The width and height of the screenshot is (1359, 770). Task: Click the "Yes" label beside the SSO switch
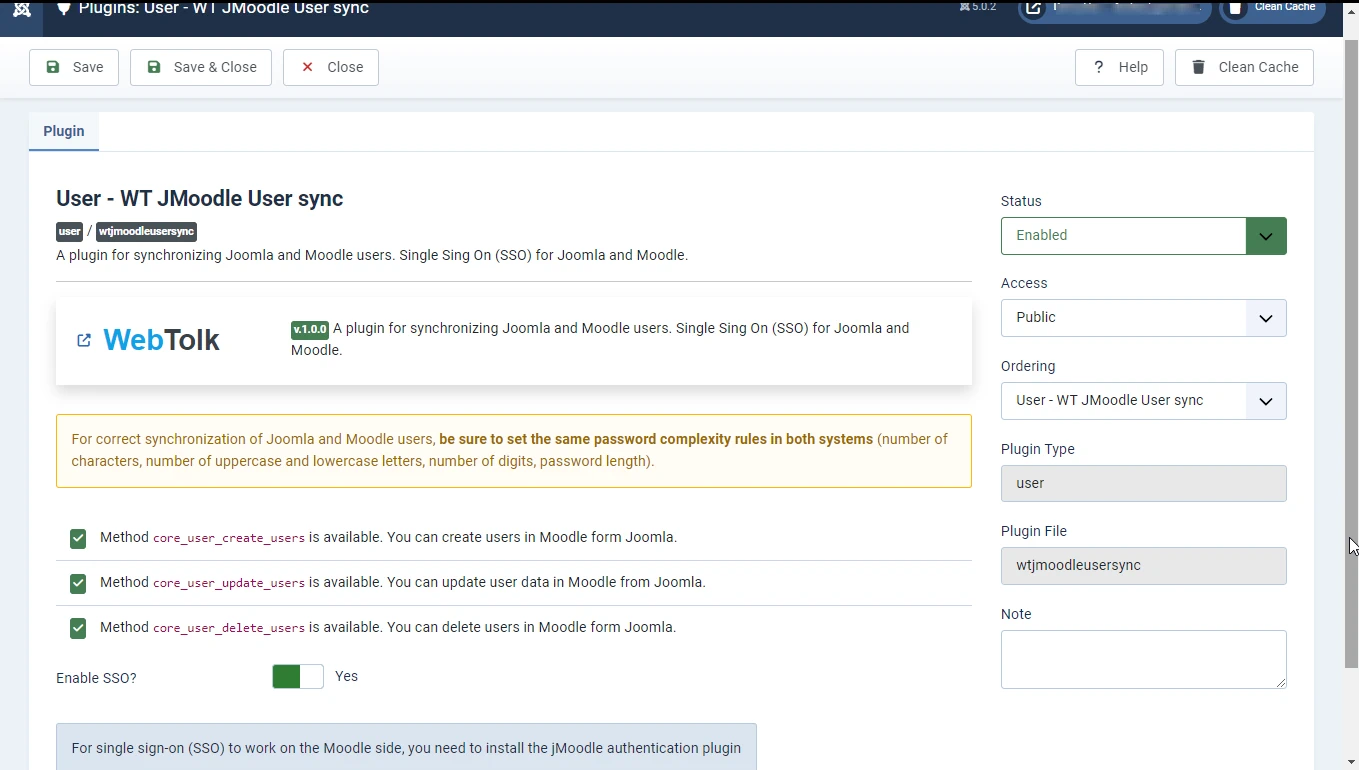click(x=346, y=677)
